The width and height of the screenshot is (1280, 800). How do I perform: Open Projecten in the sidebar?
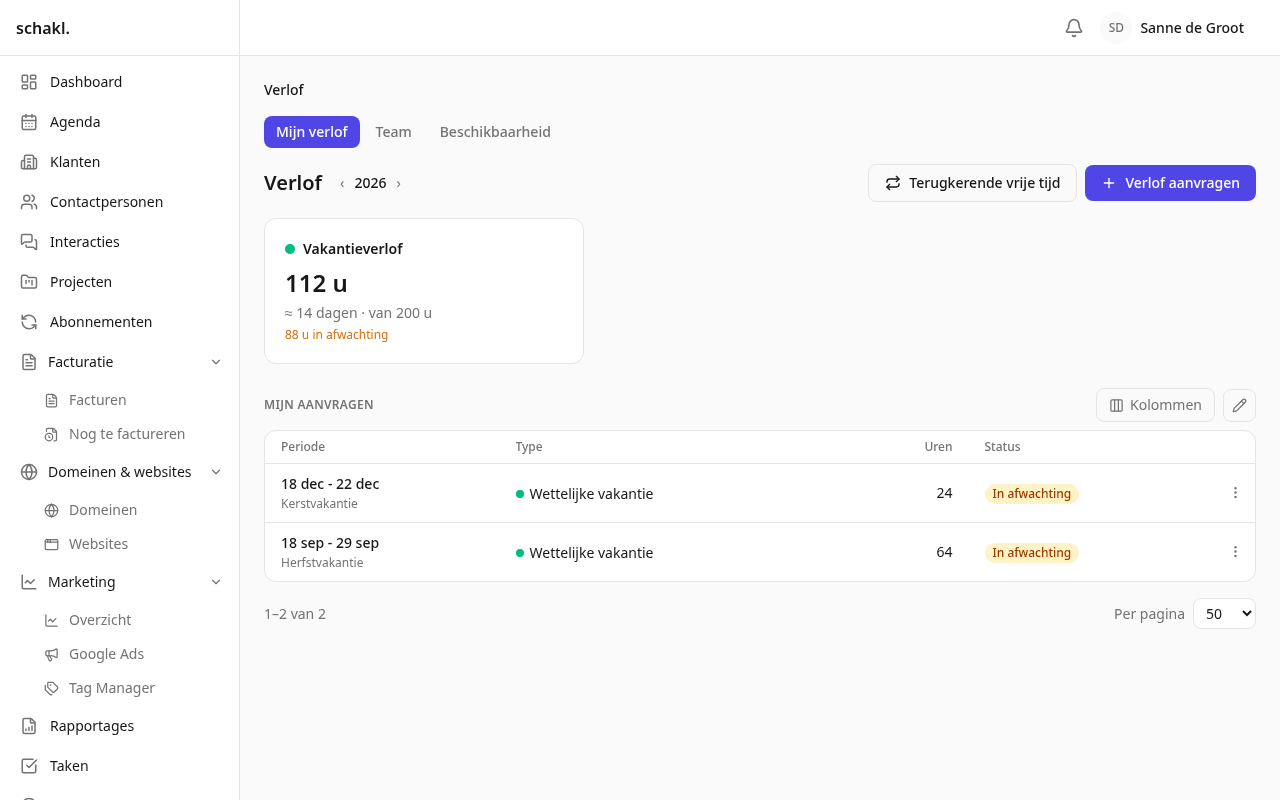click(120, 282)
